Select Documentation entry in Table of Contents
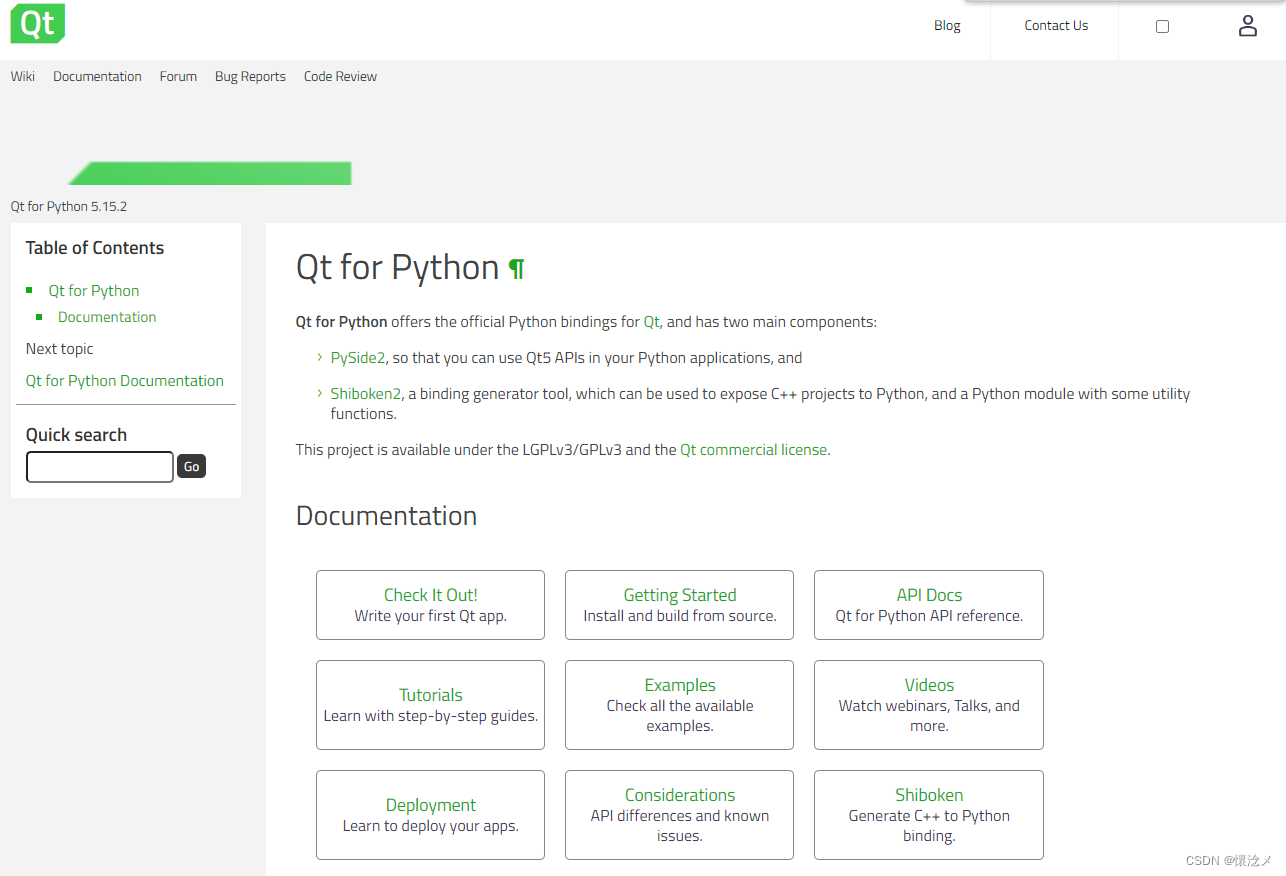The width and height of the screenshot is (1286, 876). [107, 317]
